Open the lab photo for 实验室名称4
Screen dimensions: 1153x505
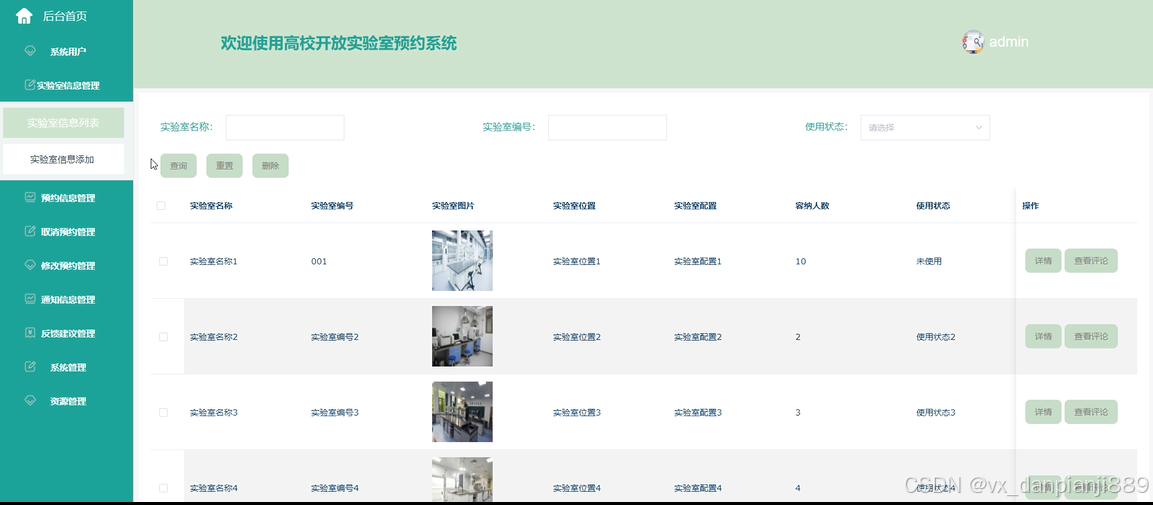click(x=462, y=479)
